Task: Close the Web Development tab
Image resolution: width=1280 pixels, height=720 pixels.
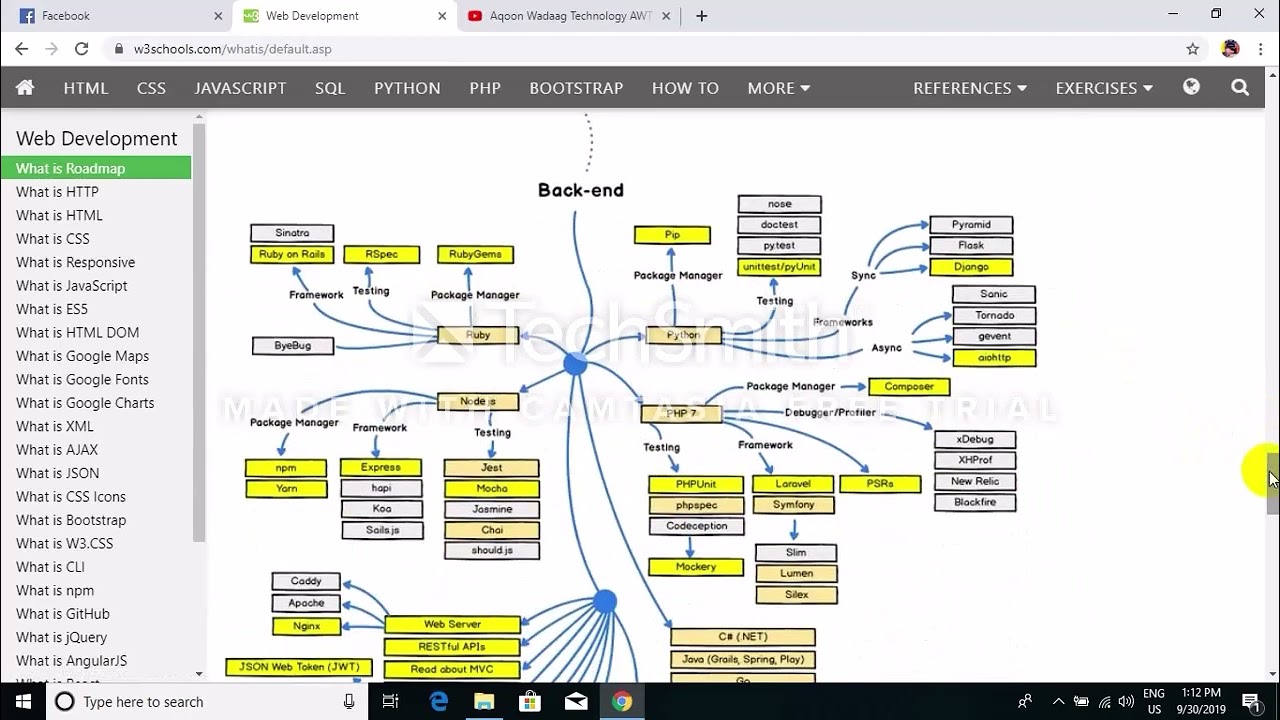Action: (x=443, y=16)
